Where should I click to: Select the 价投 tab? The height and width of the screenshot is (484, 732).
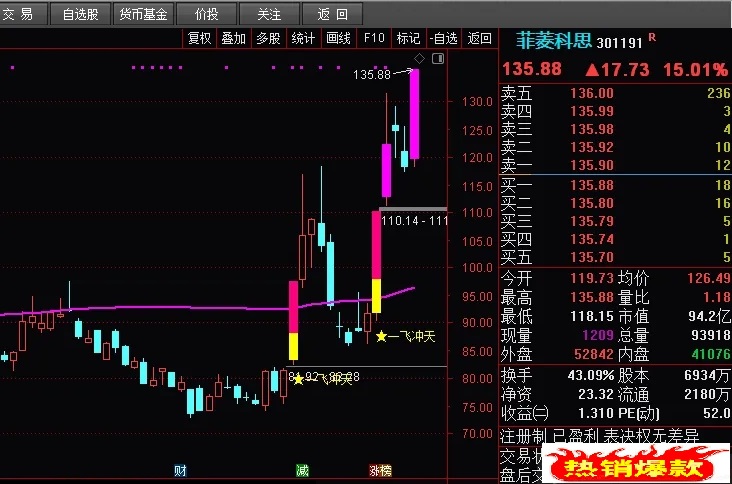tap(207, 14)
